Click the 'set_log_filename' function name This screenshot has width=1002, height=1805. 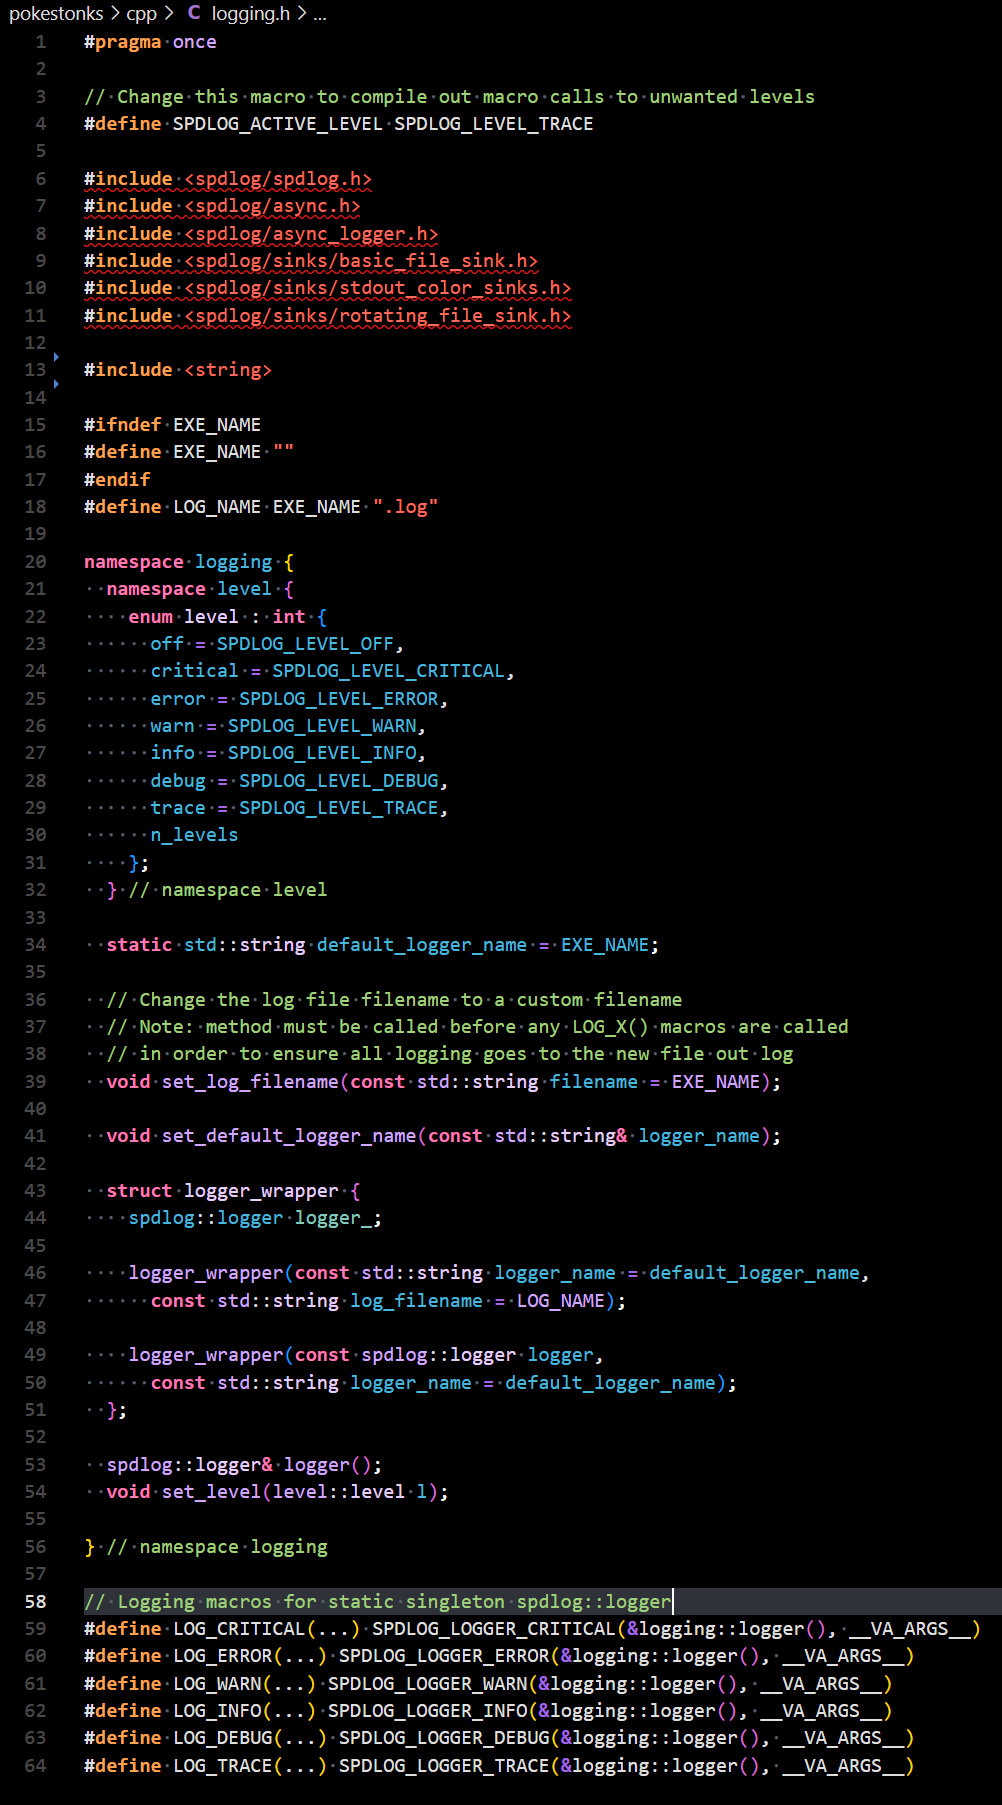point(250,1081)
